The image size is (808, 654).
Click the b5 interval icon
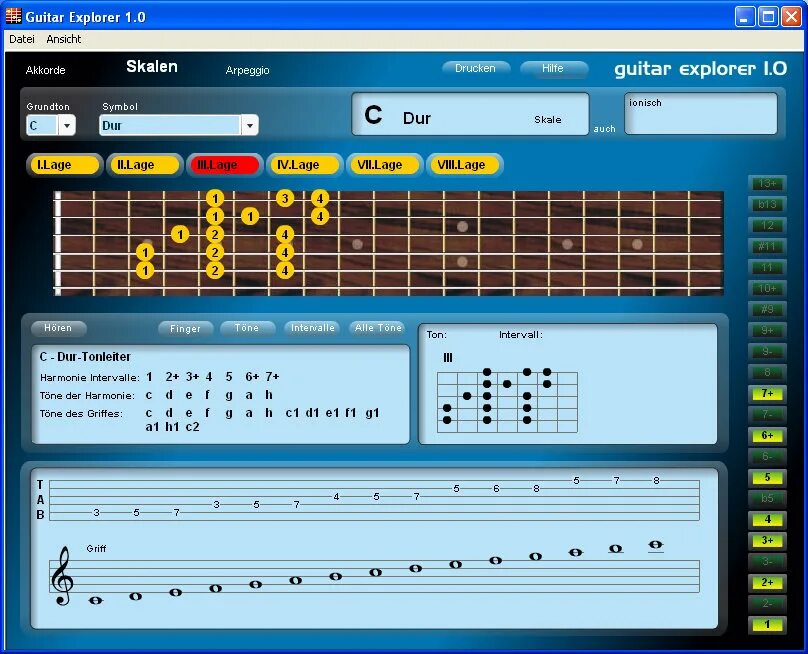click(766, 498)
